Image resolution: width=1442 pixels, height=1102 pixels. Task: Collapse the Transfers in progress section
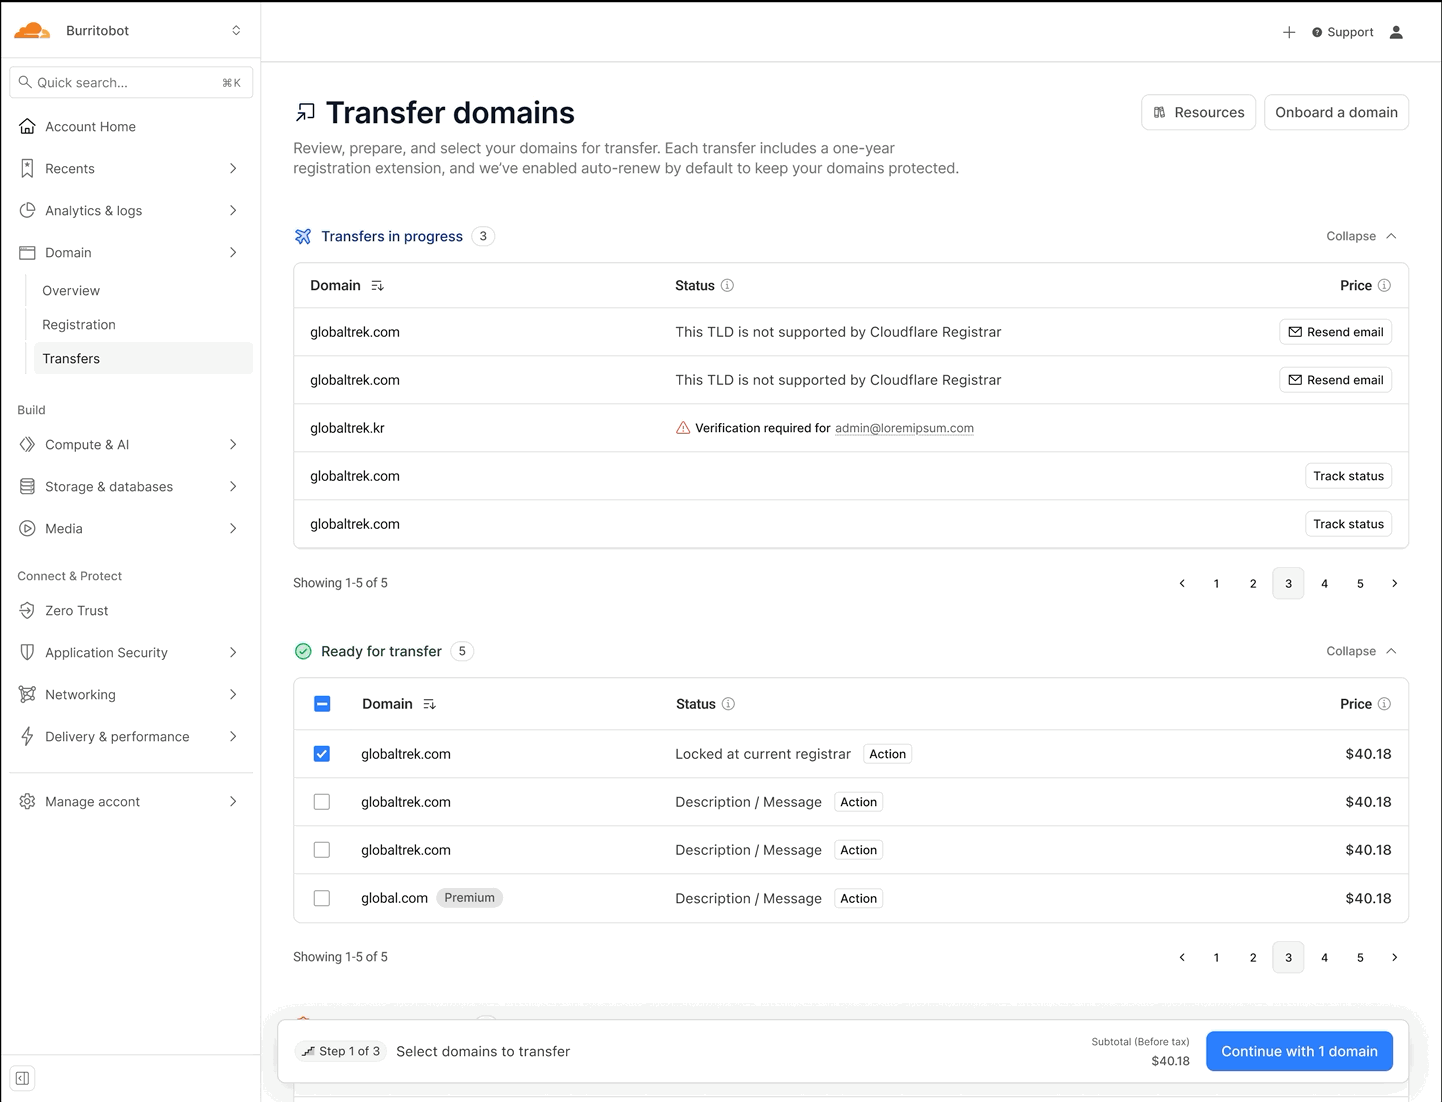point(1361,236)
